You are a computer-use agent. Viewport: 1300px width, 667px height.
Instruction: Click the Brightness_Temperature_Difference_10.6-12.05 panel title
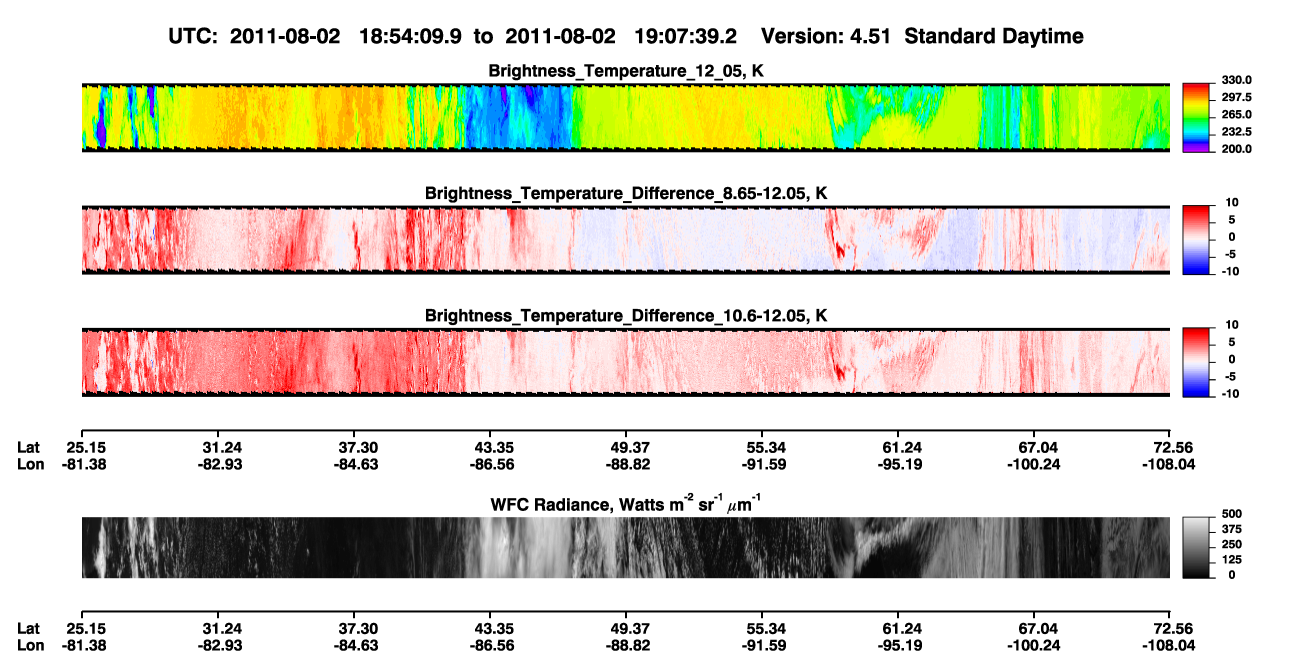tap(626, 315)
